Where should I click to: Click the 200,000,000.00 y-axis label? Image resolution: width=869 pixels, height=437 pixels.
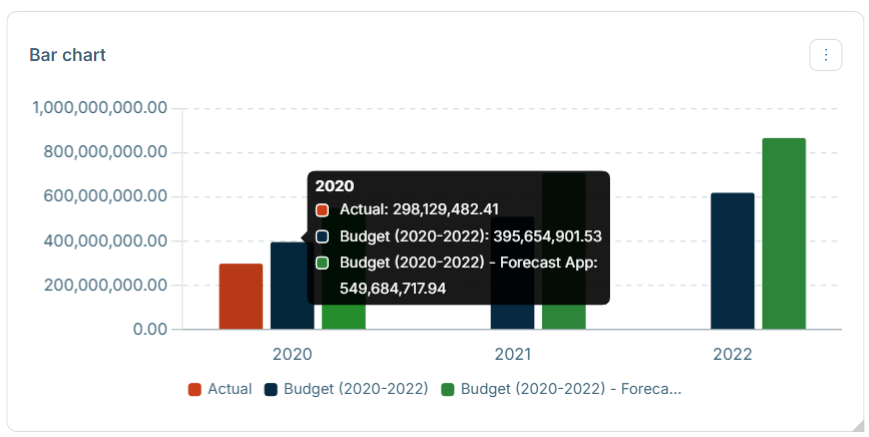coord(105,285)
